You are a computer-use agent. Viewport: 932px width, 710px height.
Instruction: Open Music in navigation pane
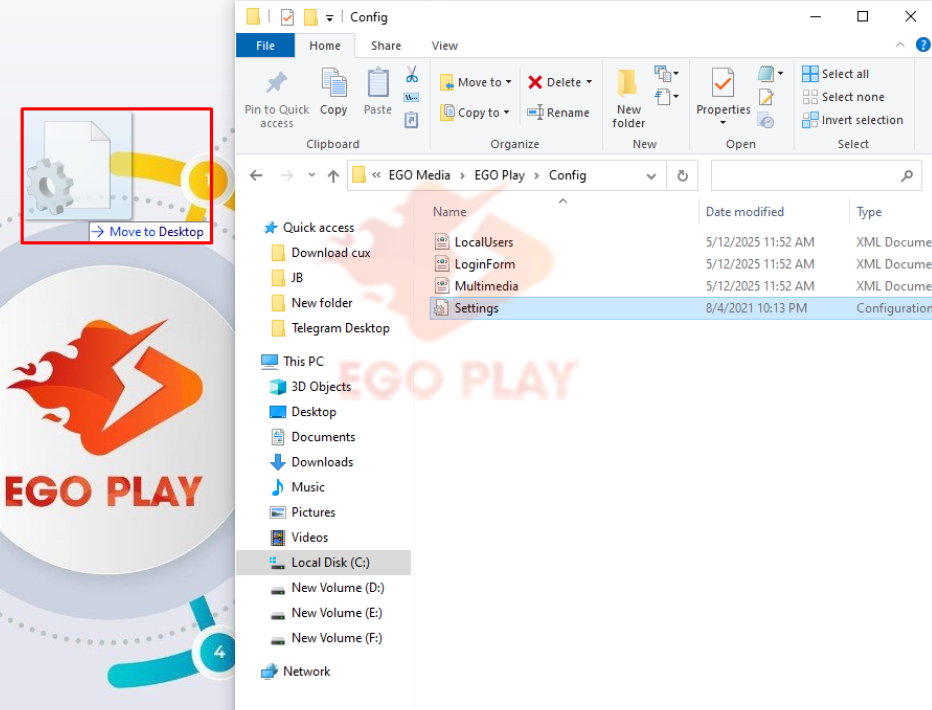[x=308, y=487]
